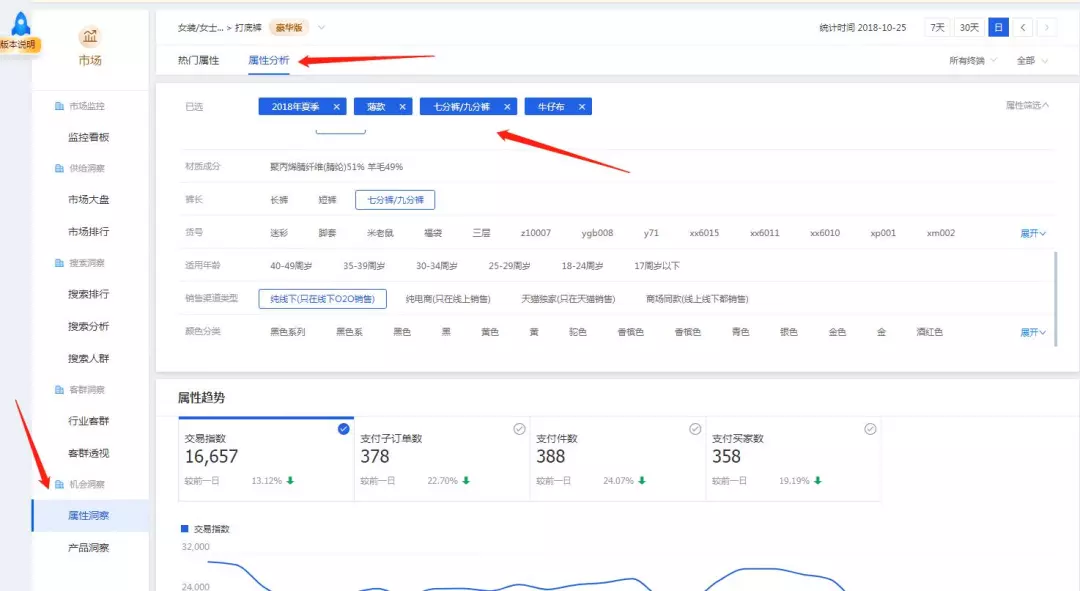
Task: Collapse the 属性筛选 panel
Action: [1028, 105]
